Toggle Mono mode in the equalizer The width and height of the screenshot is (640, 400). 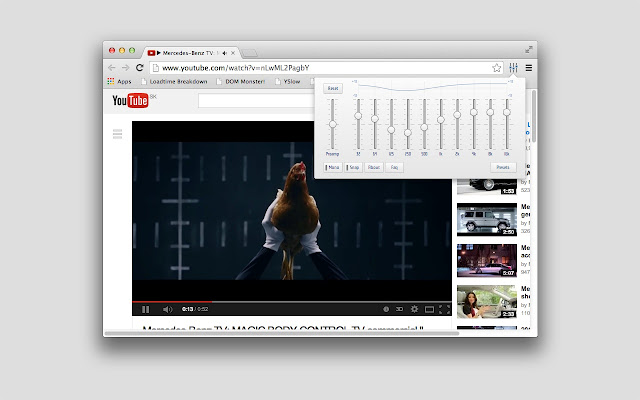333,167
